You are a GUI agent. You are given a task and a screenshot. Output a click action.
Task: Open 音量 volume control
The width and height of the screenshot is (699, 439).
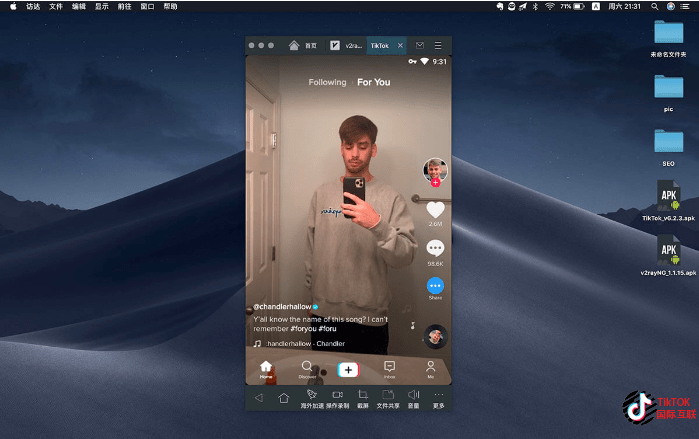click(414, 399)
